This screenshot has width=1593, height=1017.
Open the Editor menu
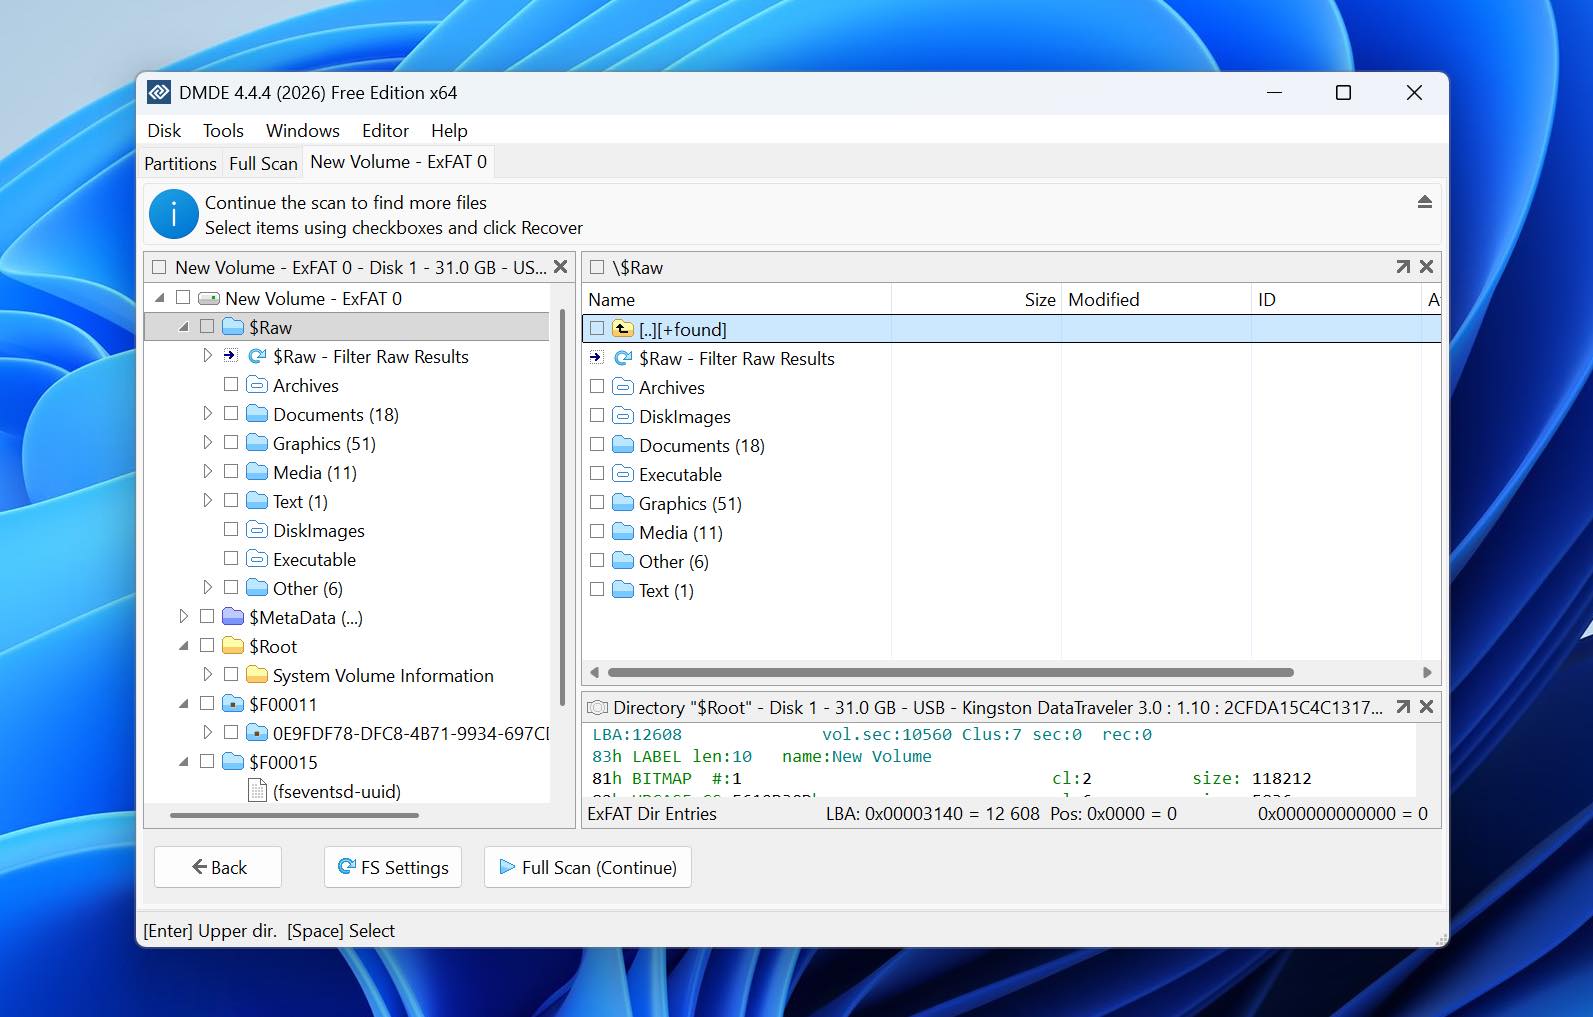click(385, 131)
